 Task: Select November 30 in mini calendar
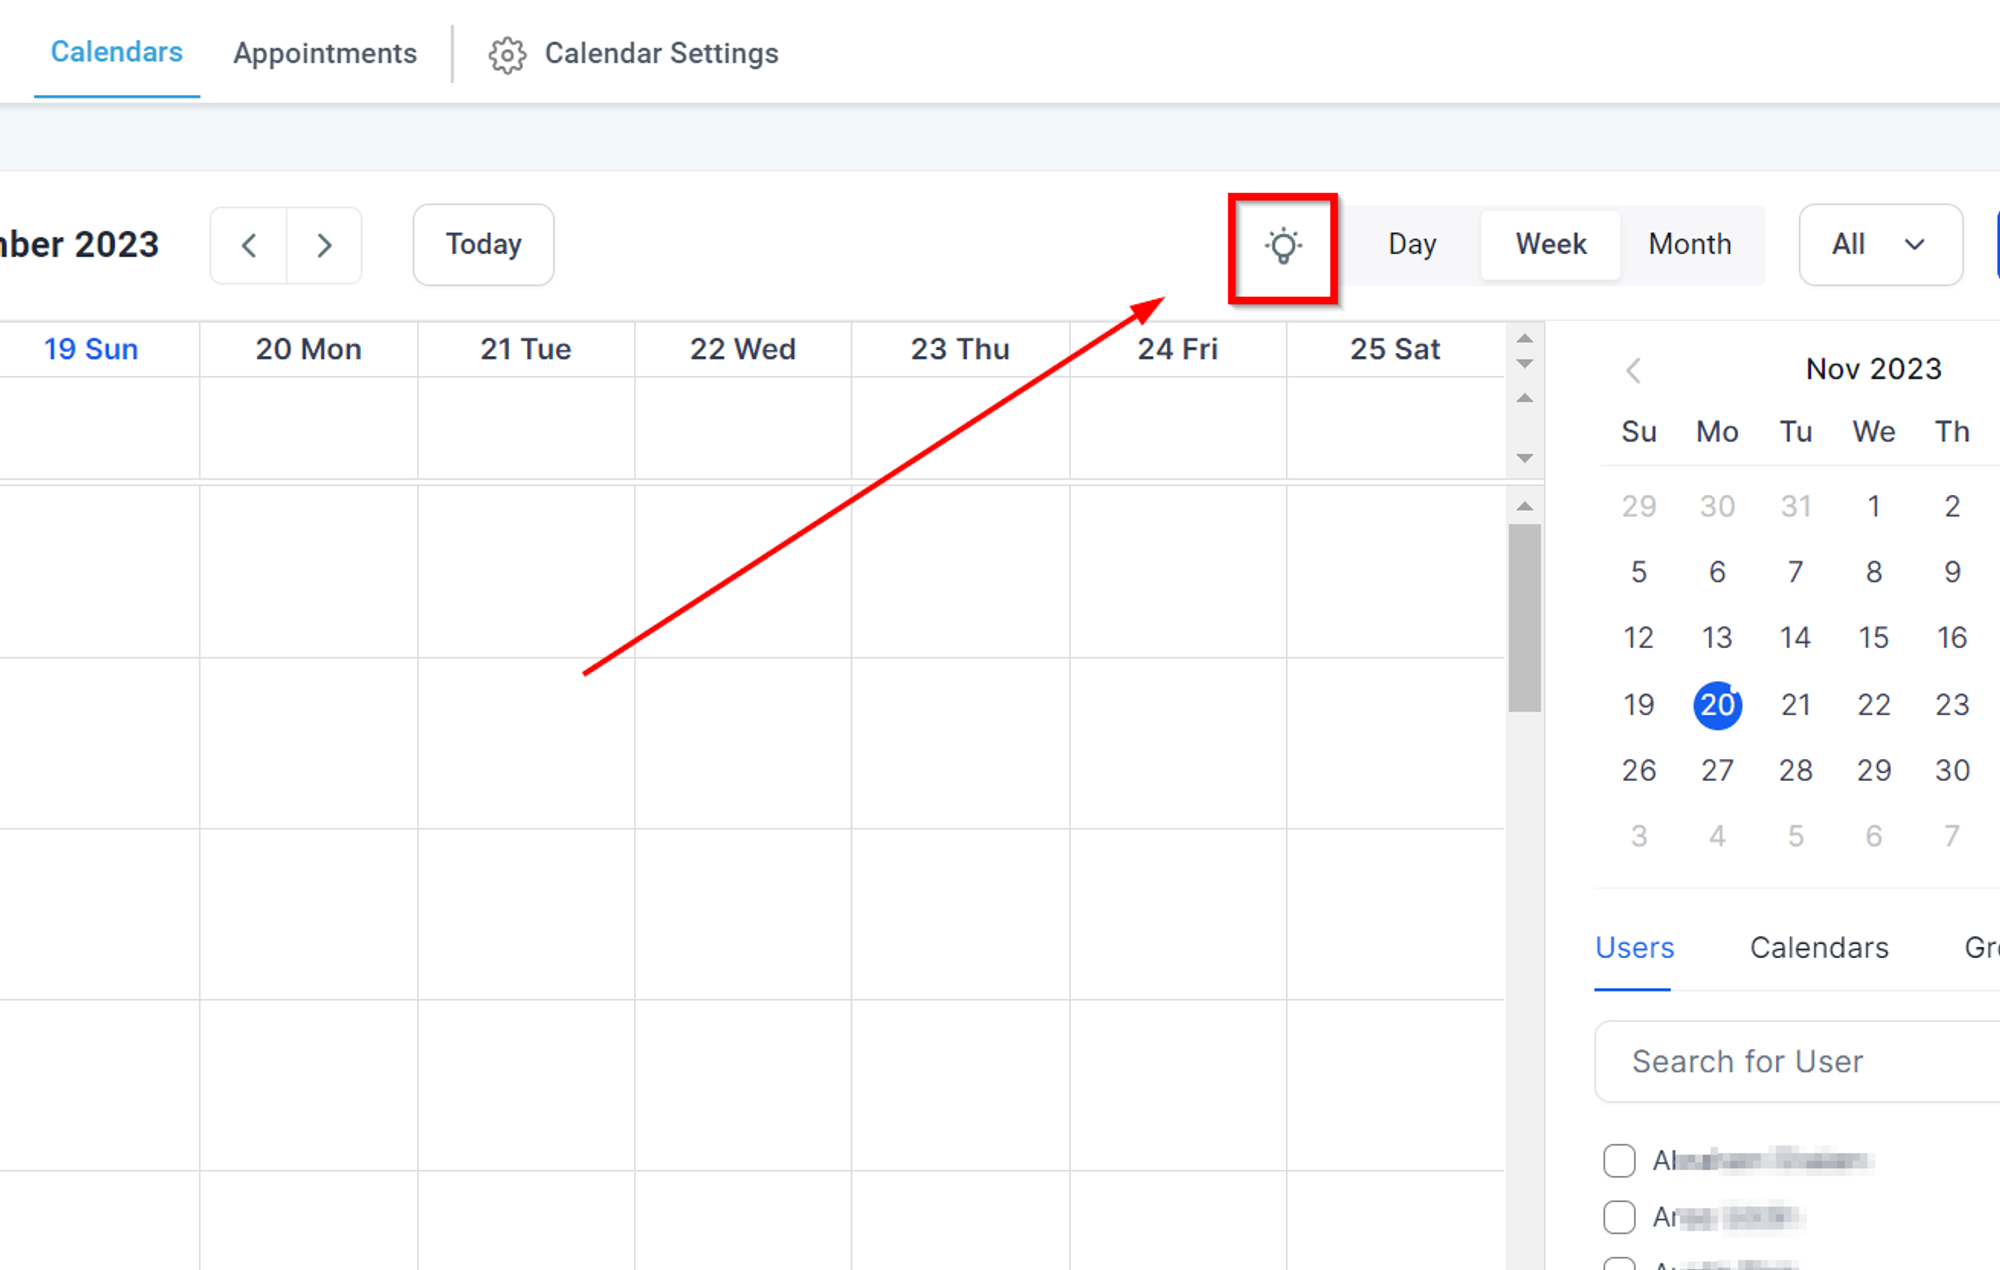point(1951,771)
